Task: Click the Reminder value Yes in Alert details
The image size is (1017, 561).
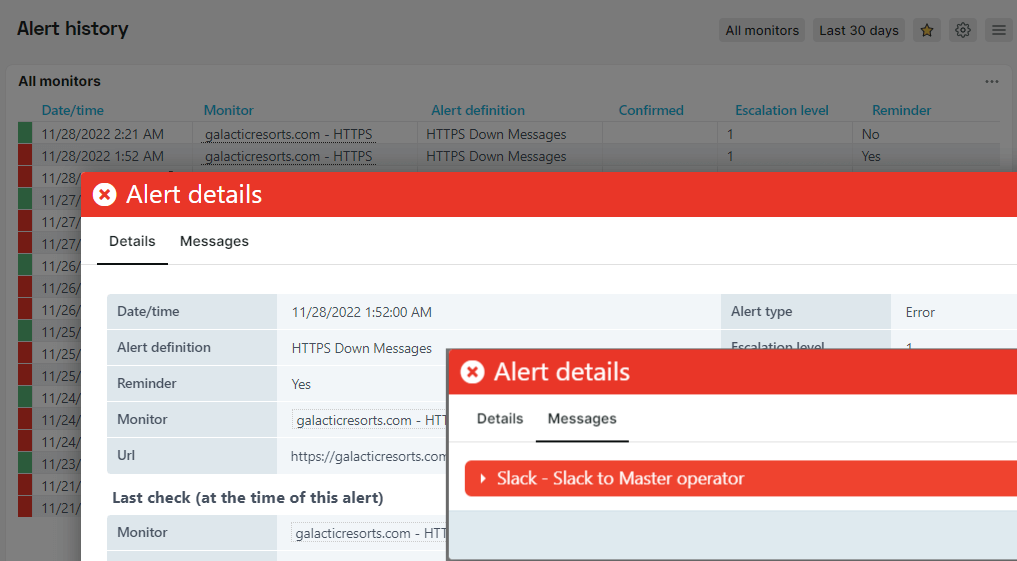Action: tap(301, 384)
